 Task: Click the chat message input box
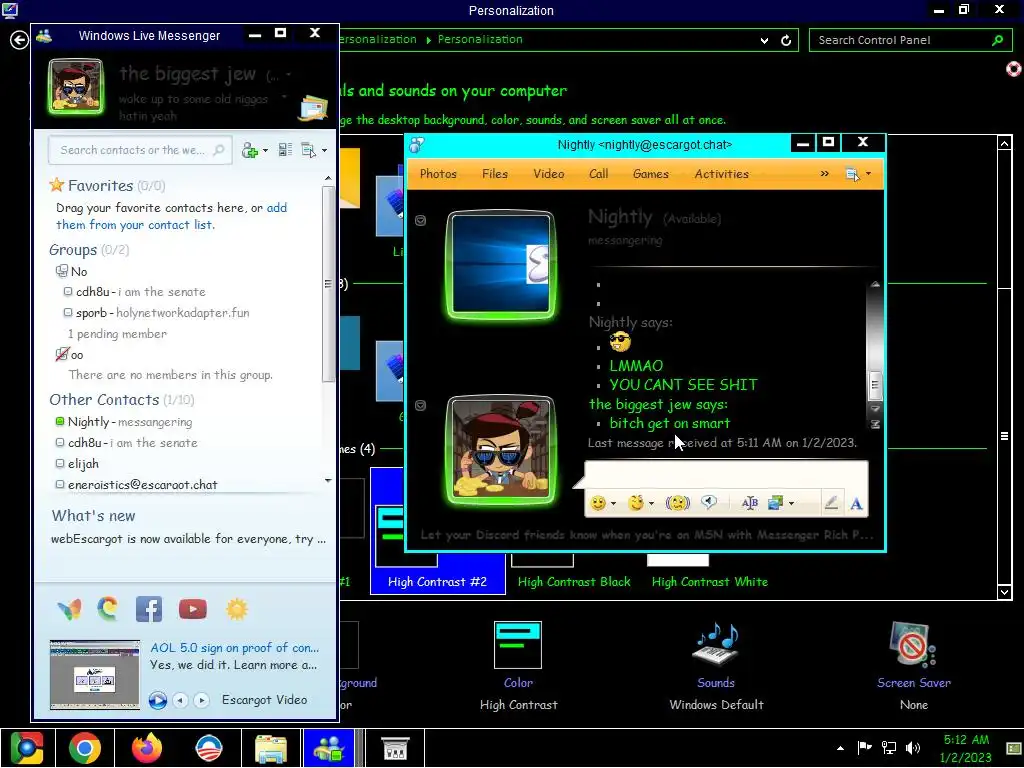tap(726, 475)
